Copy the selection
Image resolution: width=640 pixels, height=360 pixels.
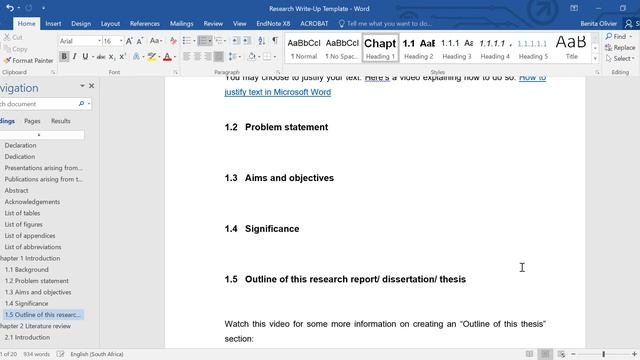coord(16,49)
